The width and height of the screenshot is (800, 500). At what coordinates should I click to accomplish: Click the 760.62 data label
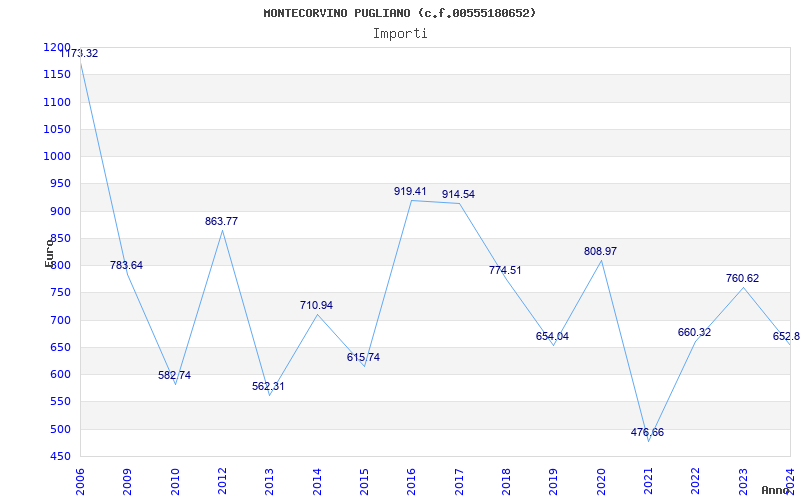742,279
